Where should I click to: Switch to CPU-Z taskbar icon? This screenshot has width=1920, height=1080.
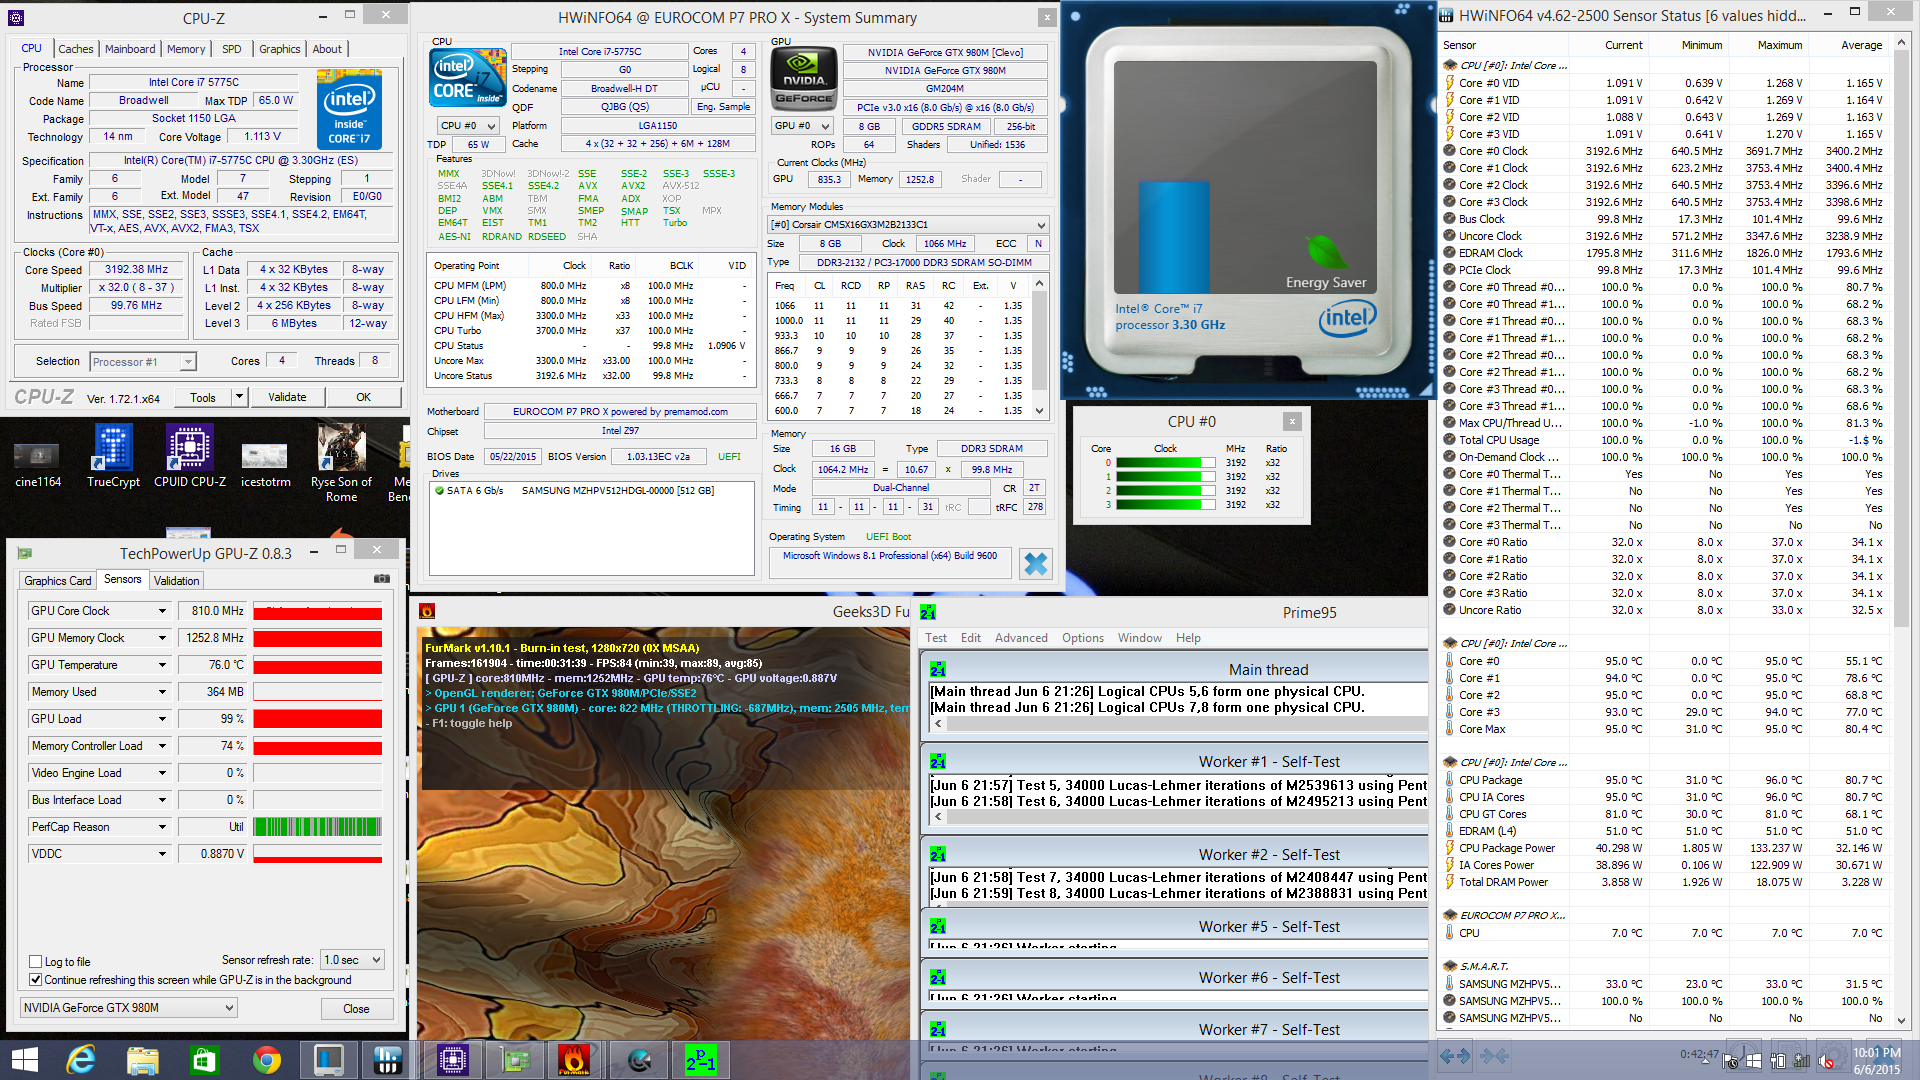click(x=452, y=1060)
